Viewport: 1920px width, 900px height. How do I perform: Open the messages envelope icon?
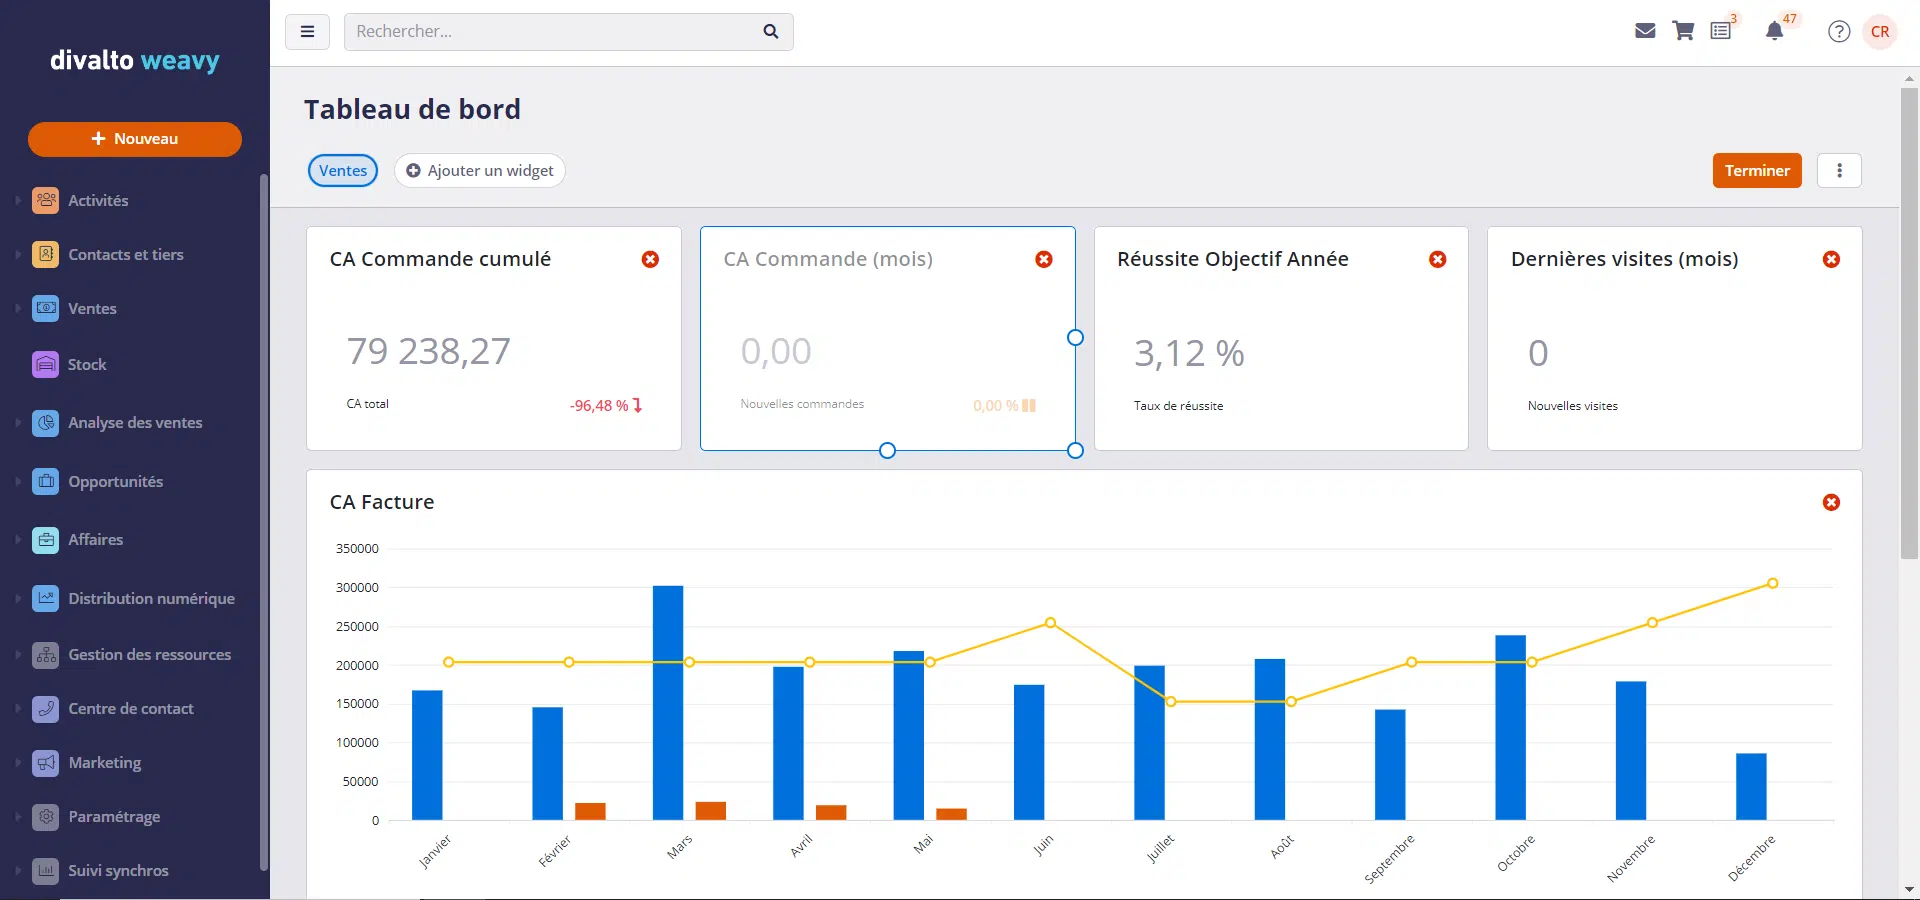[1645, 31]
